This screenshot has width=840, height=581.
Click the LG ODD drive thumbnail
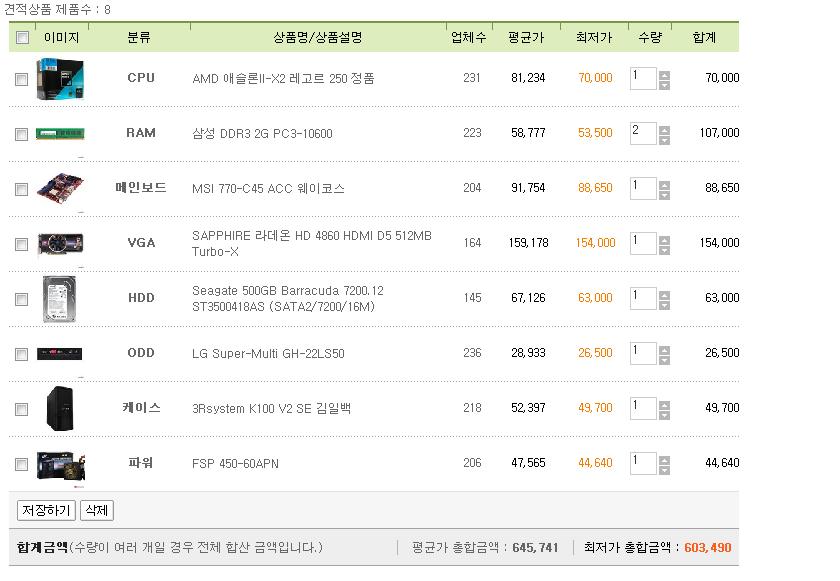coord(59,353)
